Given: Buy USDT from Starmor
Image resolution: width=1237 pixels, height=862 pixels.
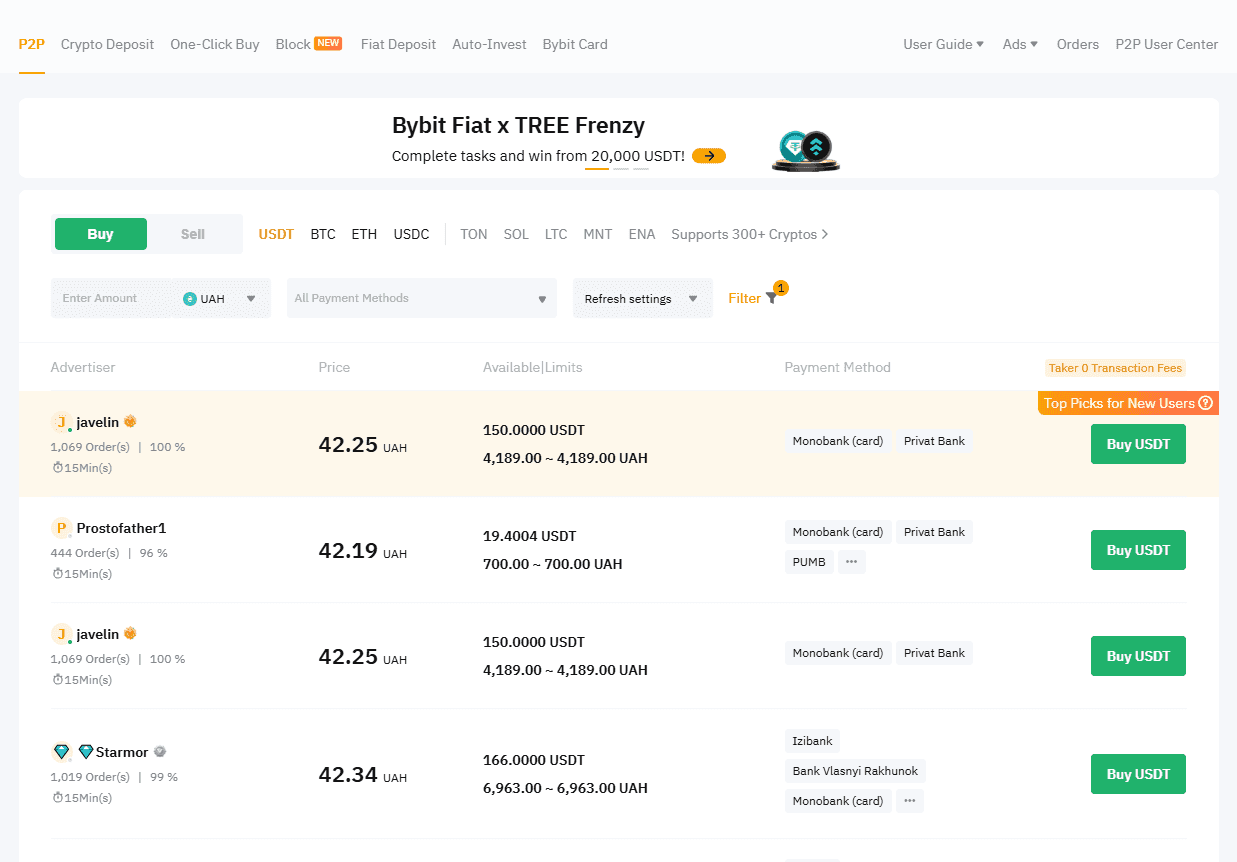Looking at the screenshot, I should tap(1138, 774).
